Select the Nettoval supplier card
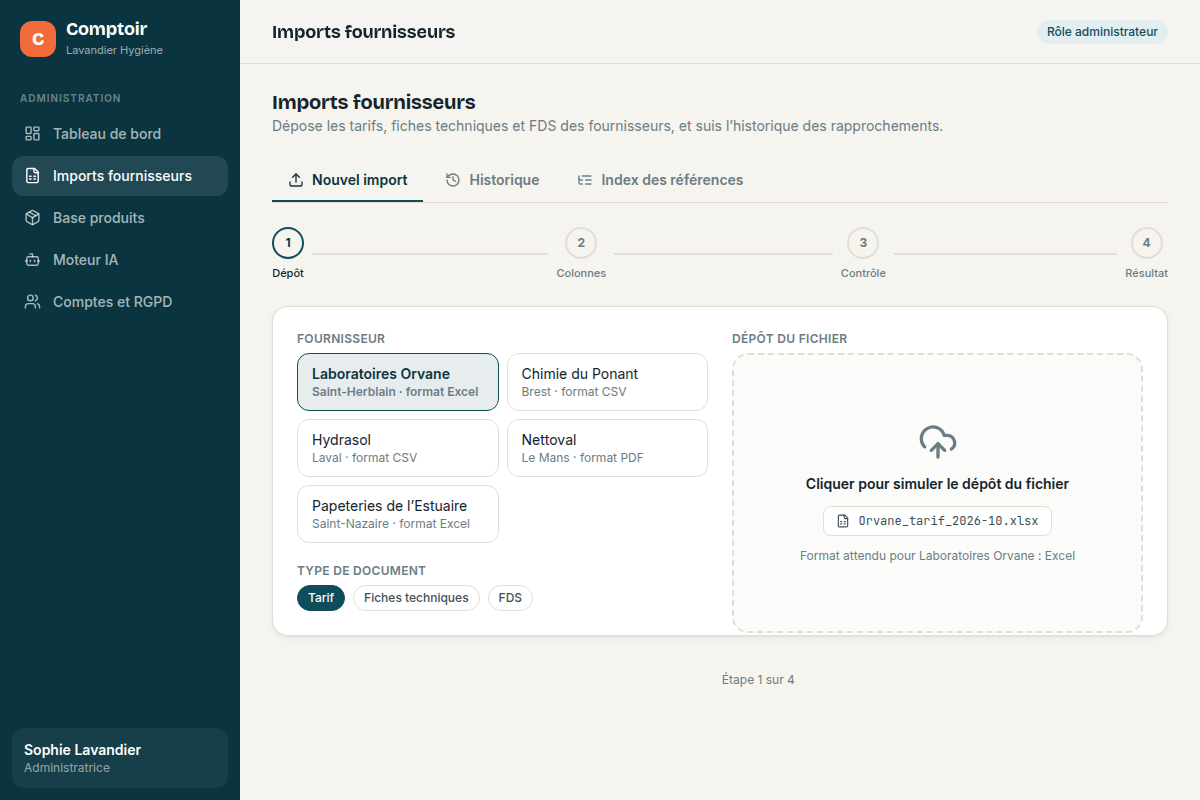The height and width of the screenshot is (800, 1200). tap(607, 448)
